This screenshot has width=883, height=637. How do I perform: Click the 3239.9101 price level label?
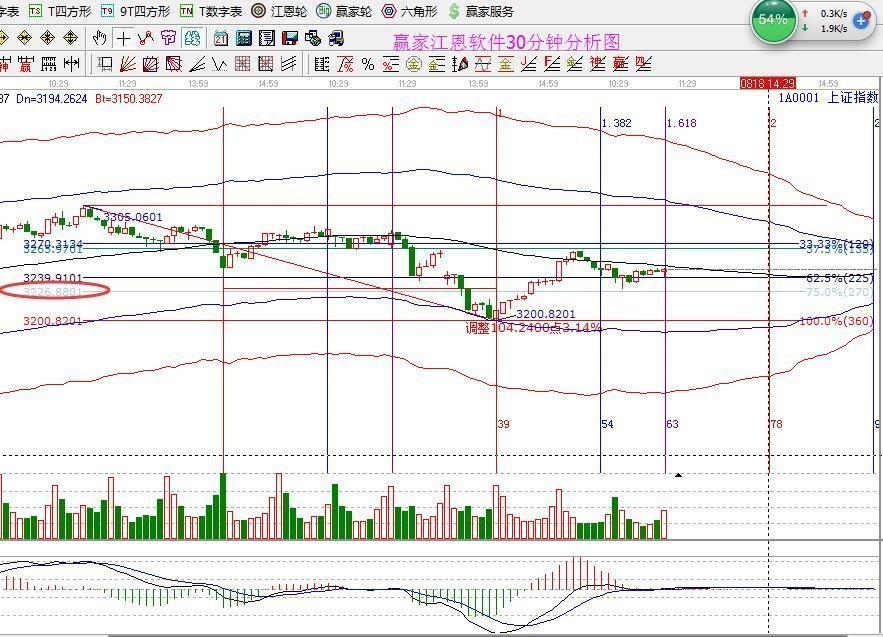[53, 278]
